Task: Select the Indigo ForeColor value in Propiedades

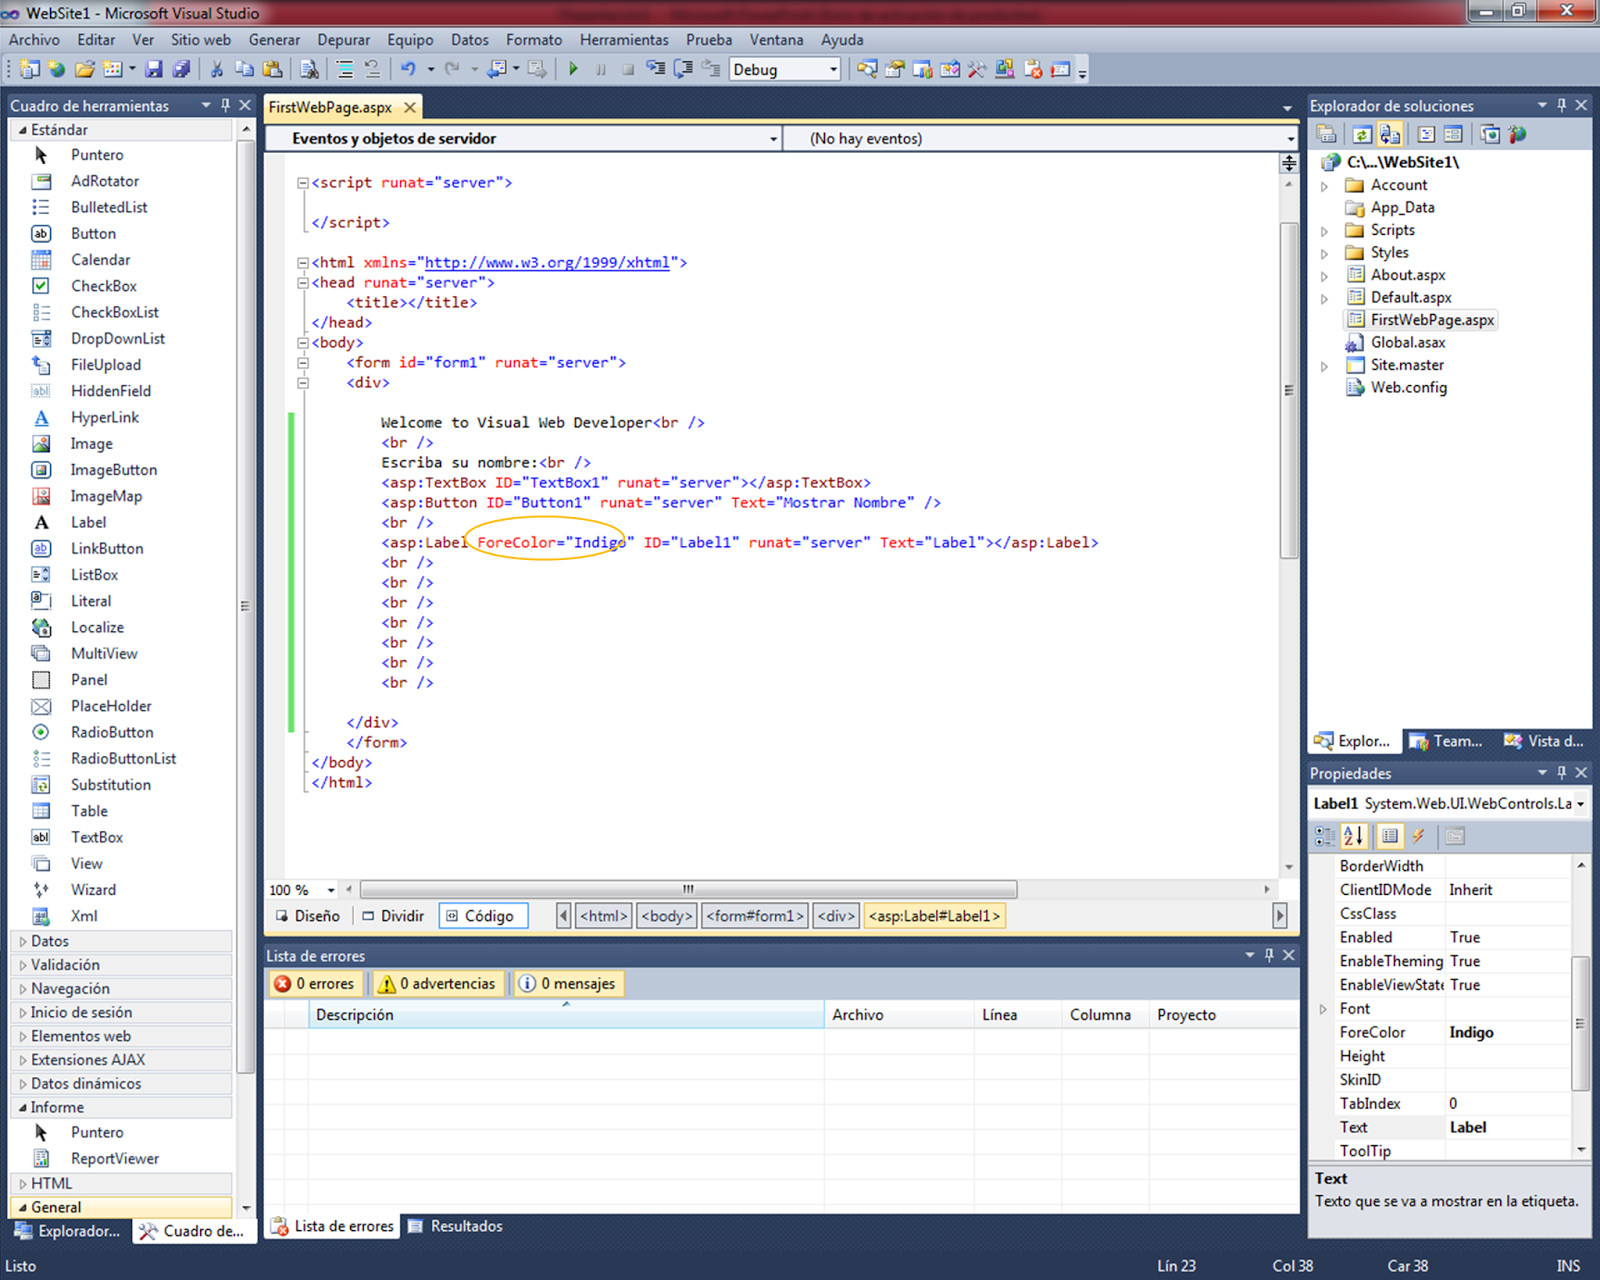Action: coord(1471,1032)
